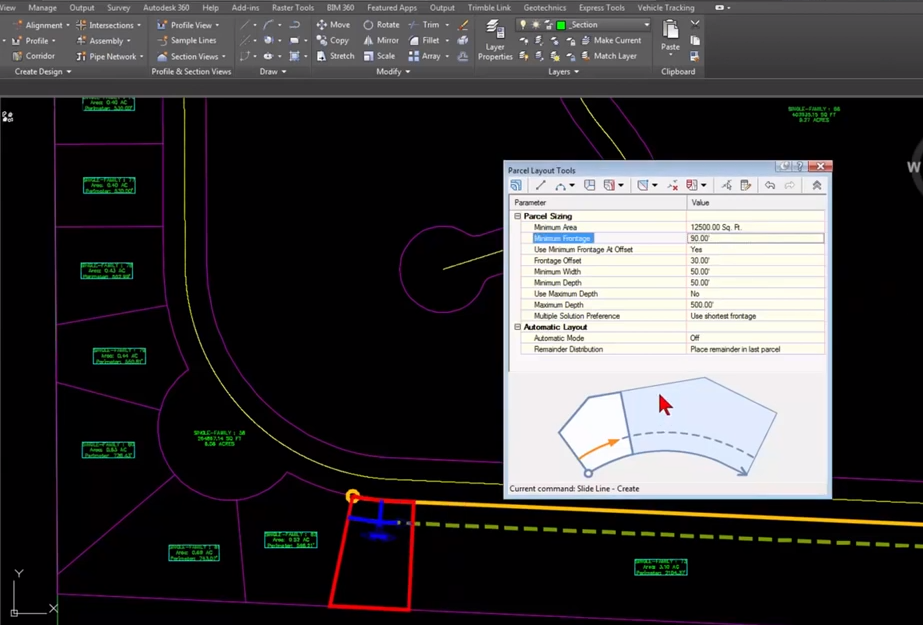Collapse the Parcel Layout Tools panel with chevrons
Image resolution: width=923 pixels, height=625 pixels.
pos(816,185)
